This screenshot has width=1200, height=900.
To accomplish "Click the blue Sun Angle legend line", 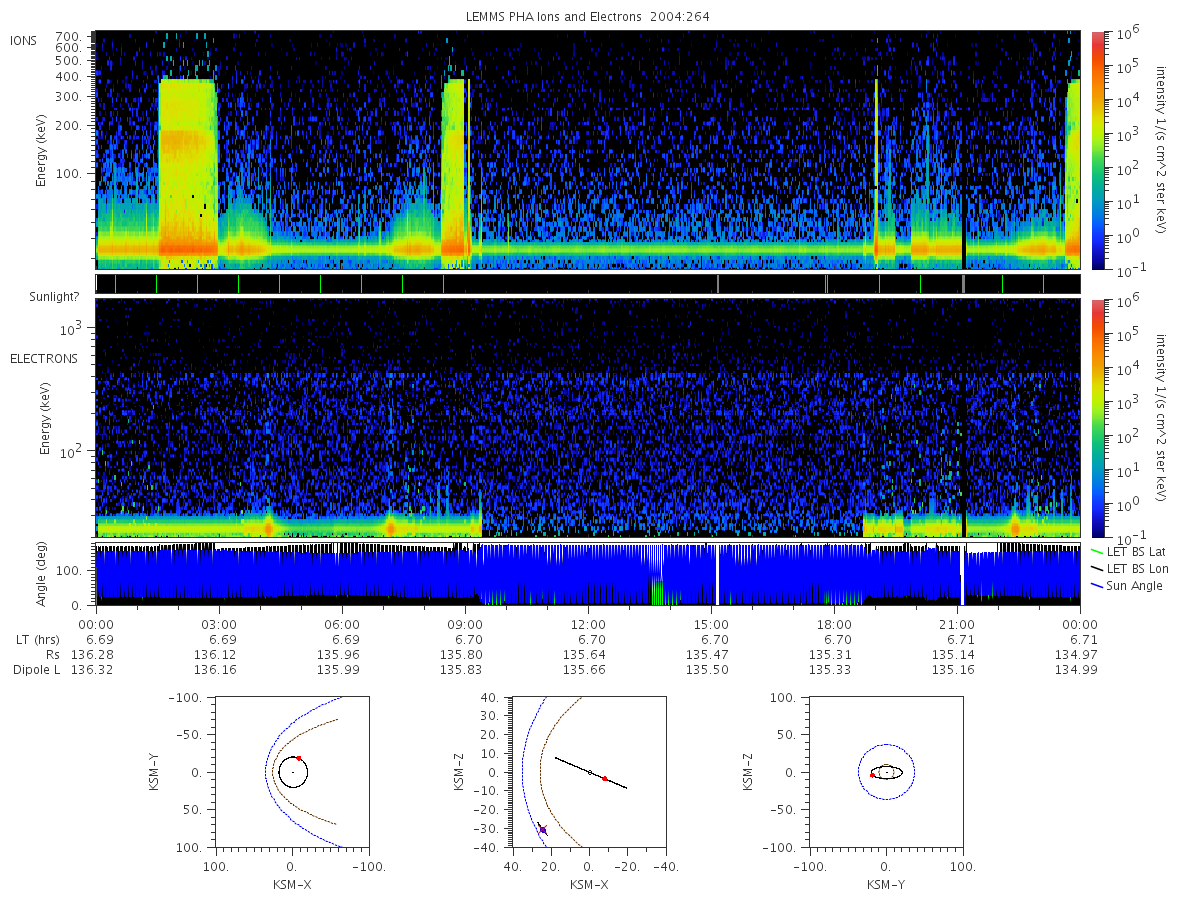I will (1096, 586).
